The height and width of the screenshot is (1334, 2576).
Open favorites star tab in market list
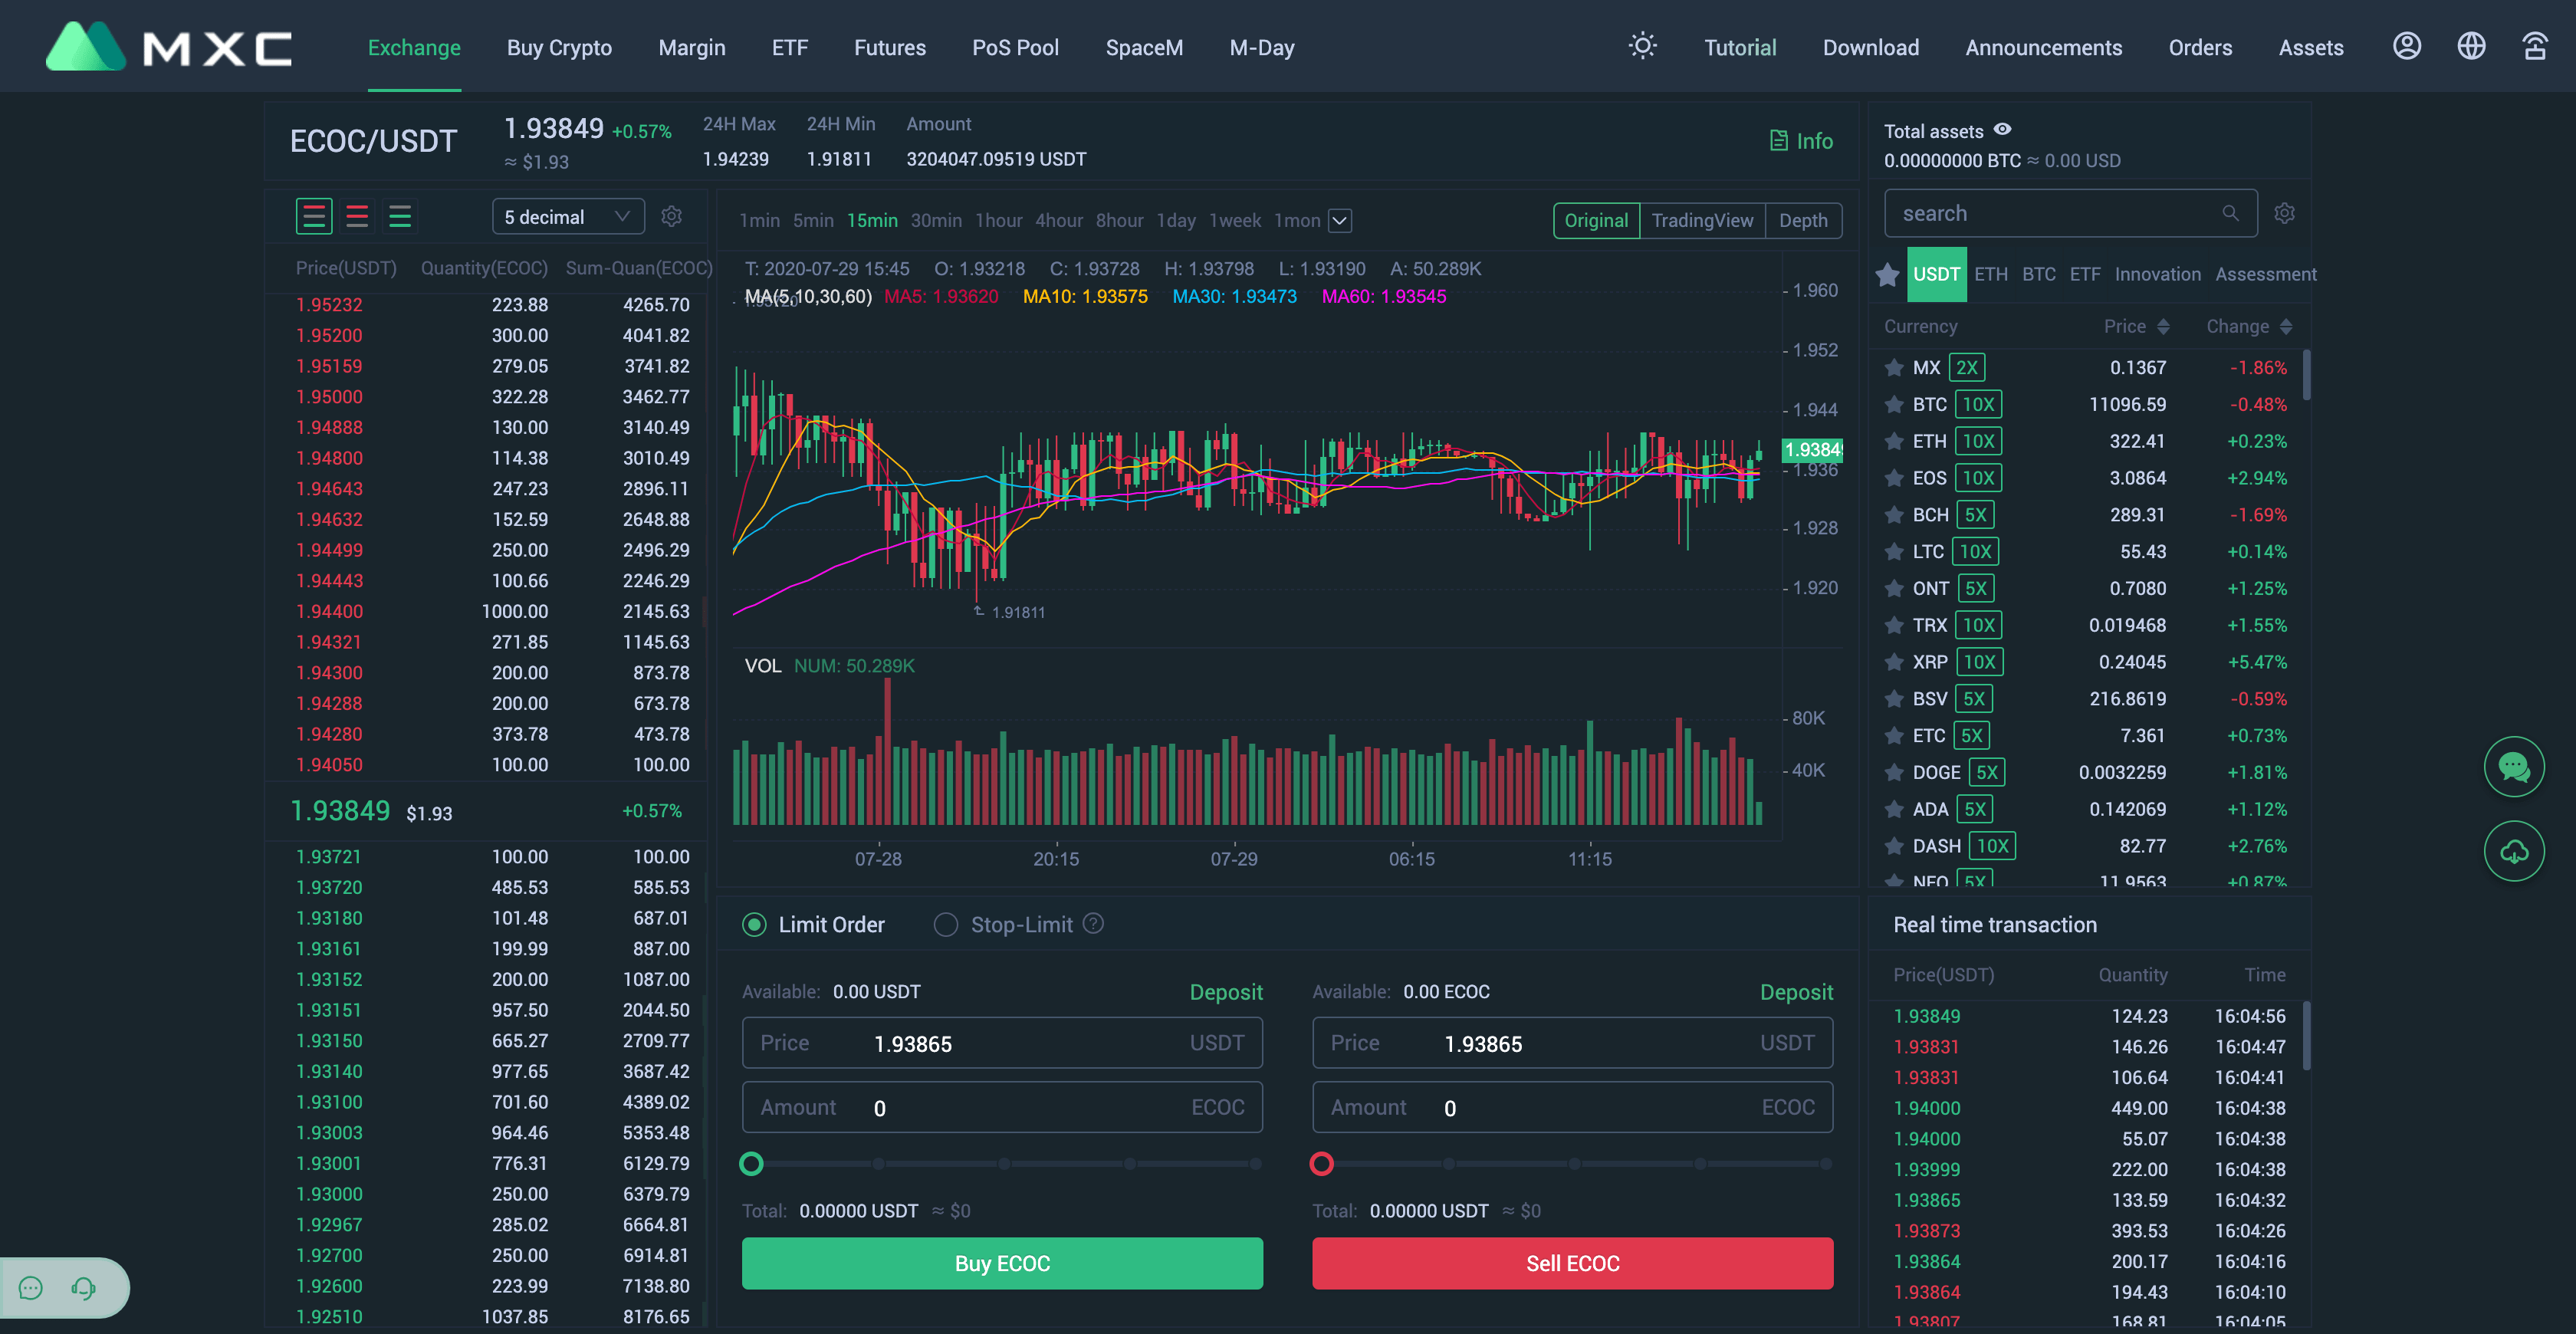(x=1887, y=274)
